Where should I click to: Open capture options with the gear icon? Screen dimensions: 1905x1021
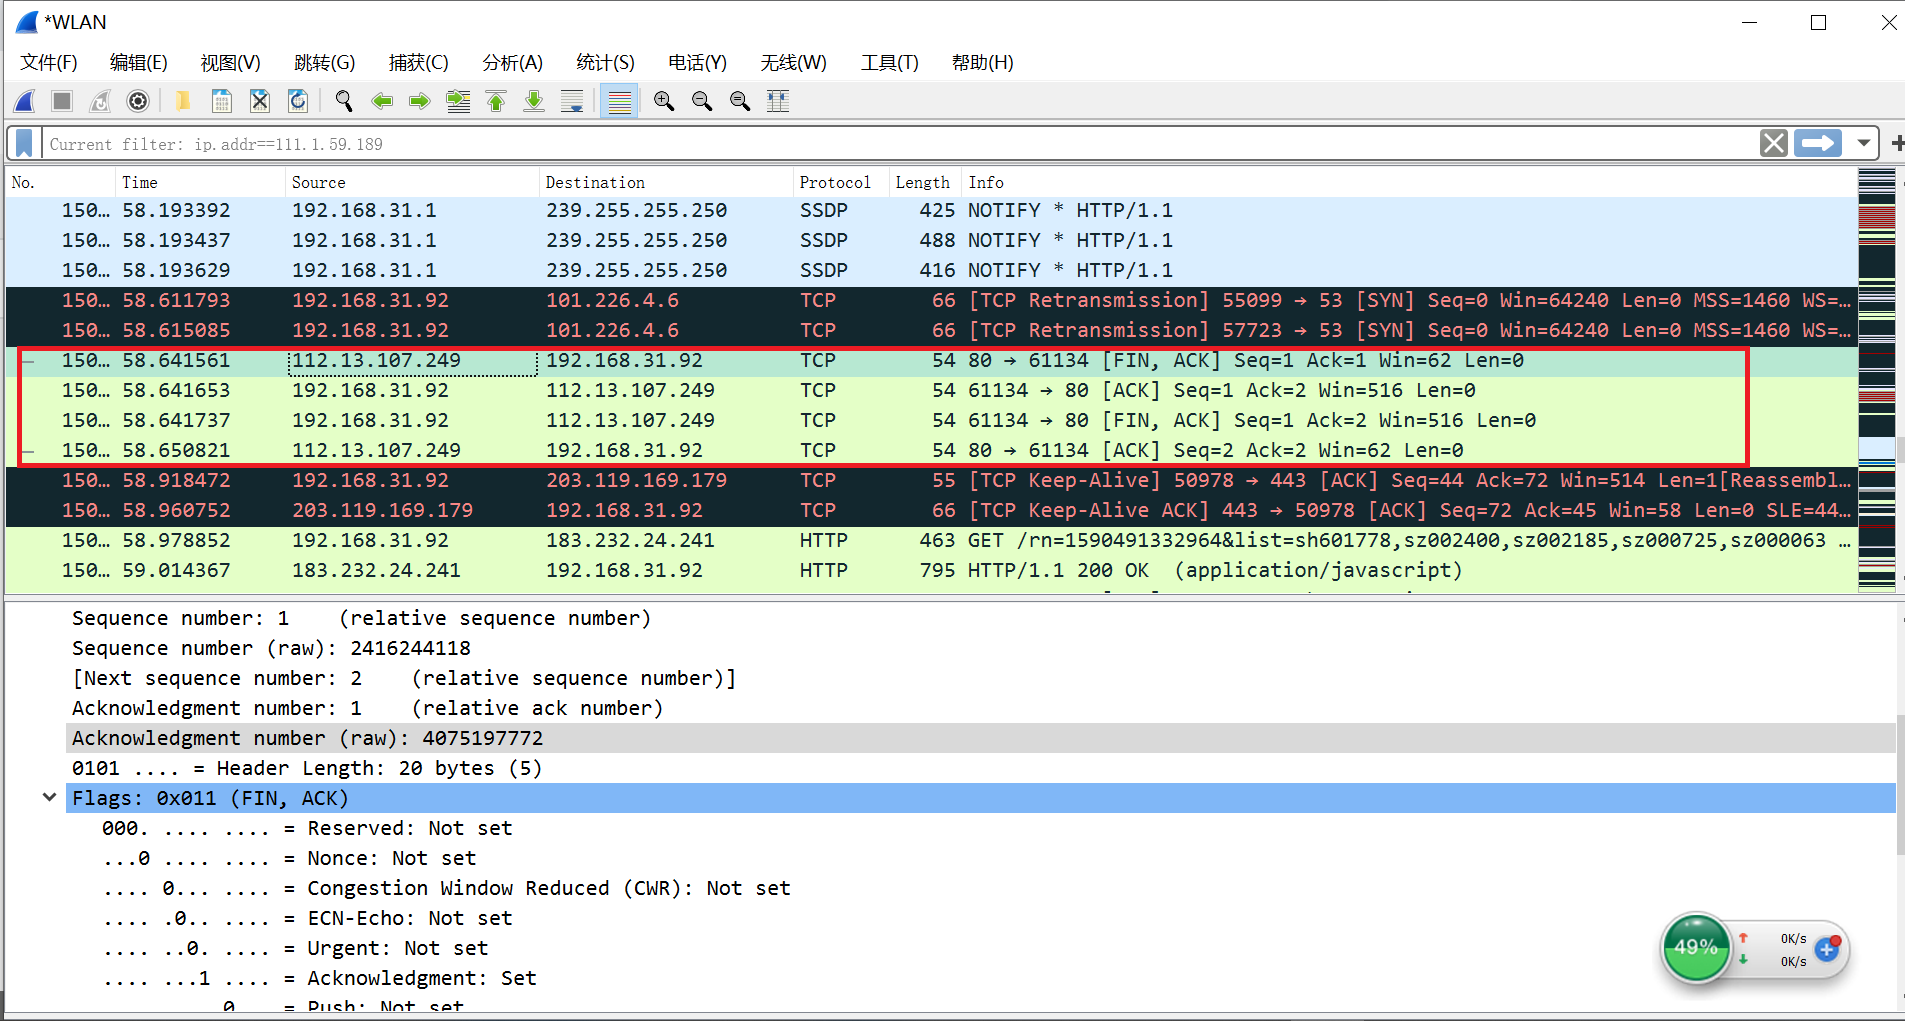(137, 100)
